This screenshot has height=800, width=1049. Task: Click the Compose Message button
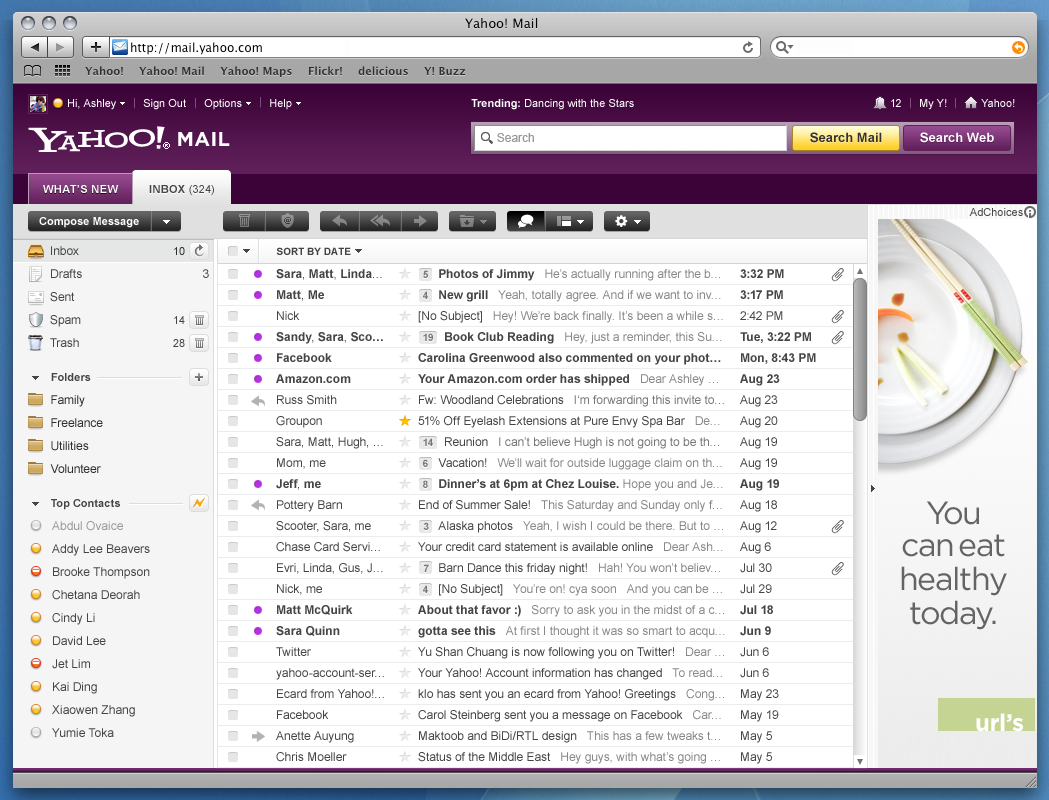pos(89,221)
